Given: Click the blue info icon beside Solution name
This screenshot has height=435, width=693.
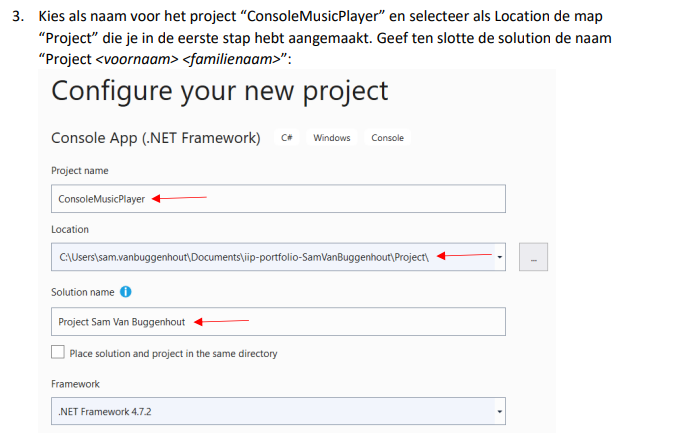Looking at the screenshot, I should coord(126,292).
